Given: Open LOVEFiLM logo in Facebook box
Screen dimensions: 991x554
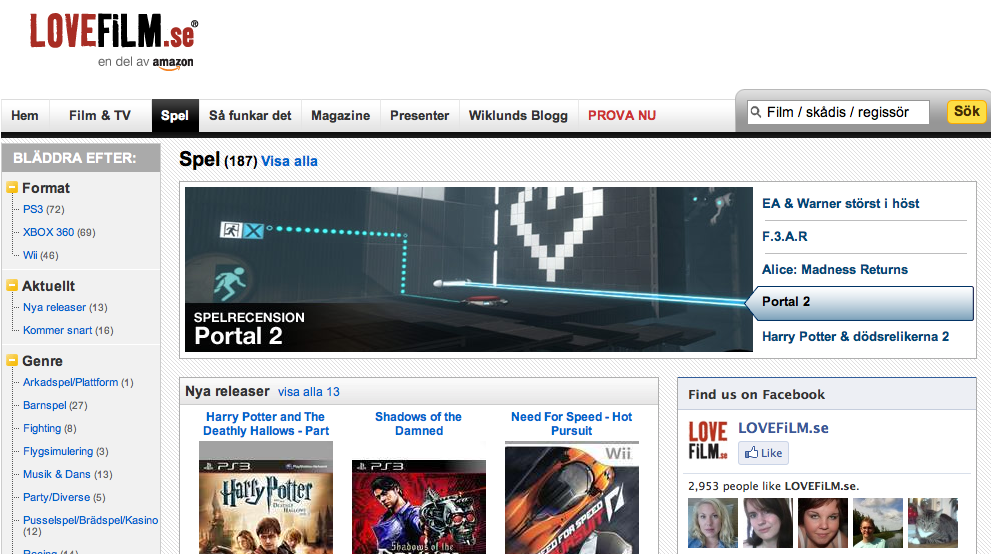Looking at the screenshot, I should (708, 440).
